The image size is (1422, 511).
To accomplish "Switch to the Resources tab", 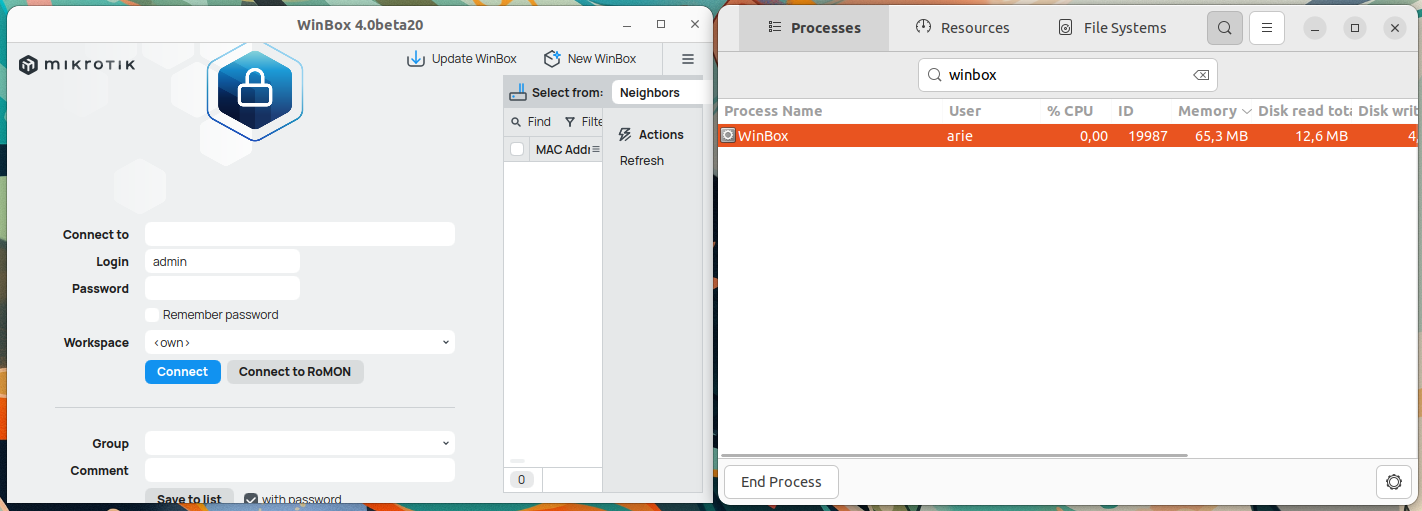I will [x=962, y=28].
